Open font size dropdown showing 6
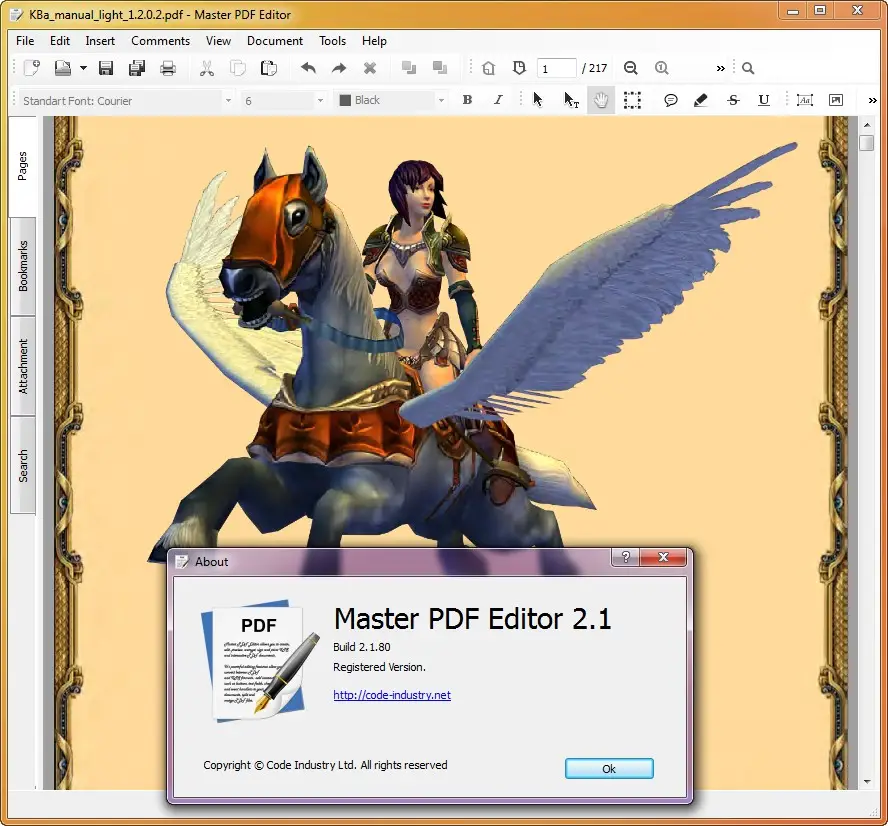This screenshot has width=888, height=826. (x=283, y=101)
